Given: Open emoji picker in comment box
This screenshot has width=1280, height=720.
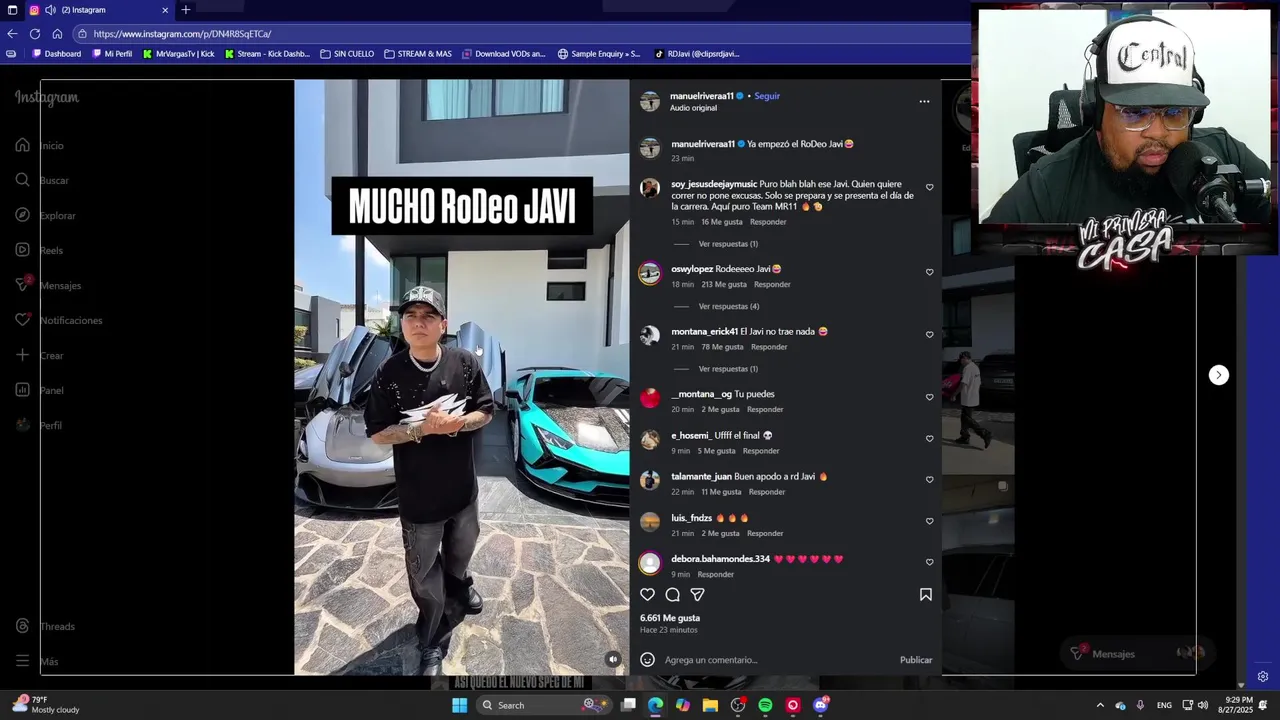Looking at the screenshot, I should coord(647,660).
